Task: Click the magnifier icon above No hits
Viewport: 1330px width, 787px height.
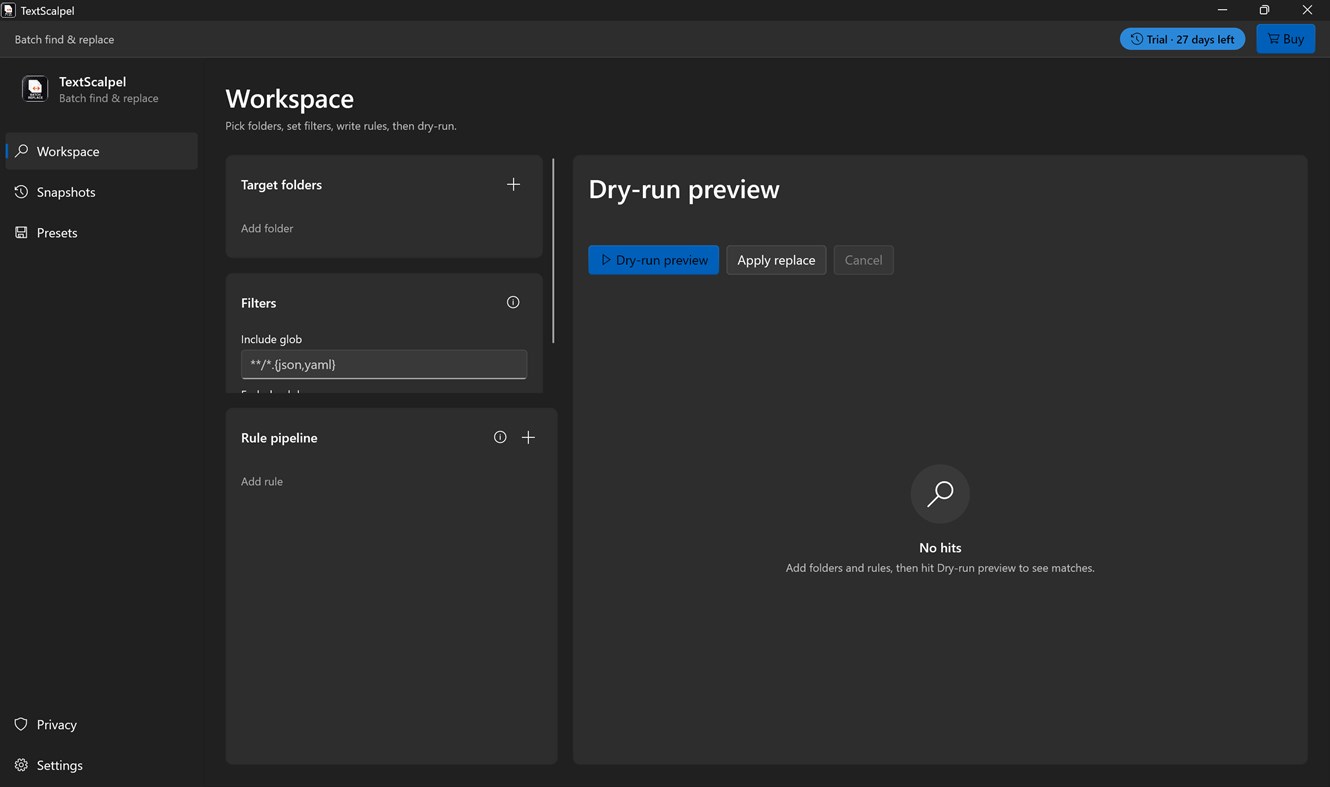Action: pyautogui.click(x=940, y=493)
